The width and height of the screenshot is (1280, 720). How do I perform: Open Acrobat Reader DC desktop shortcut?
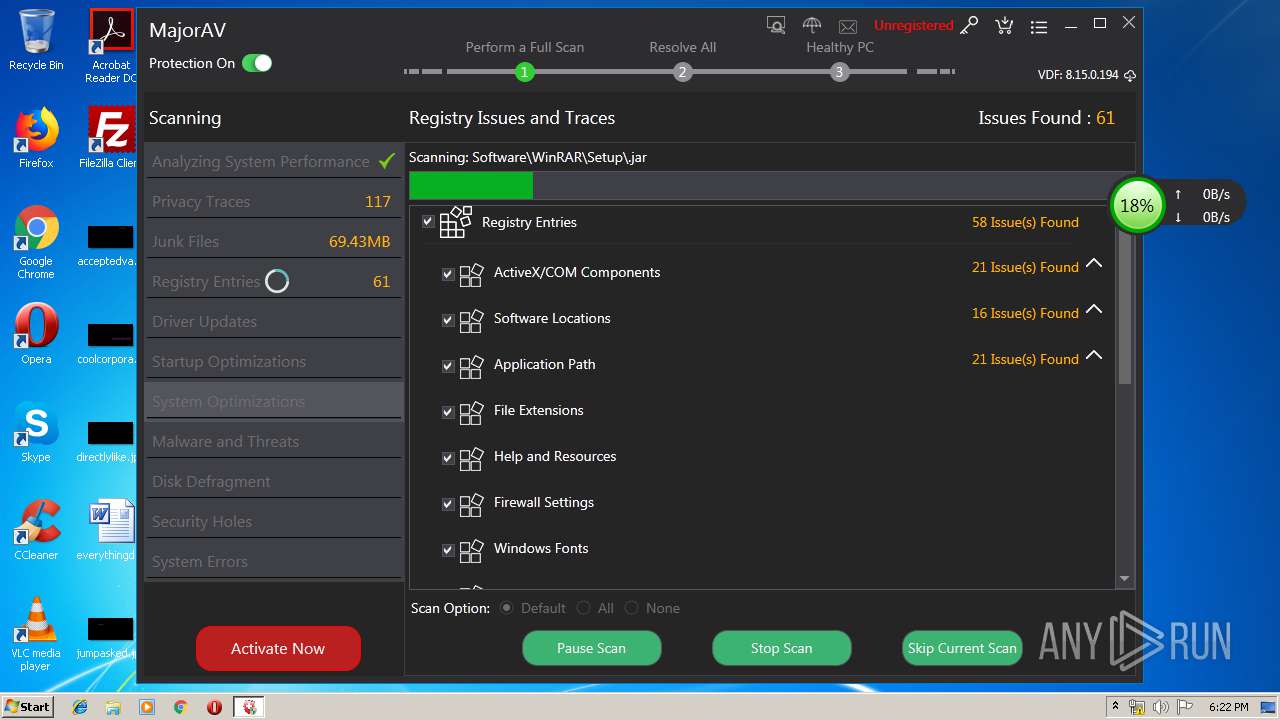[110, 46]
